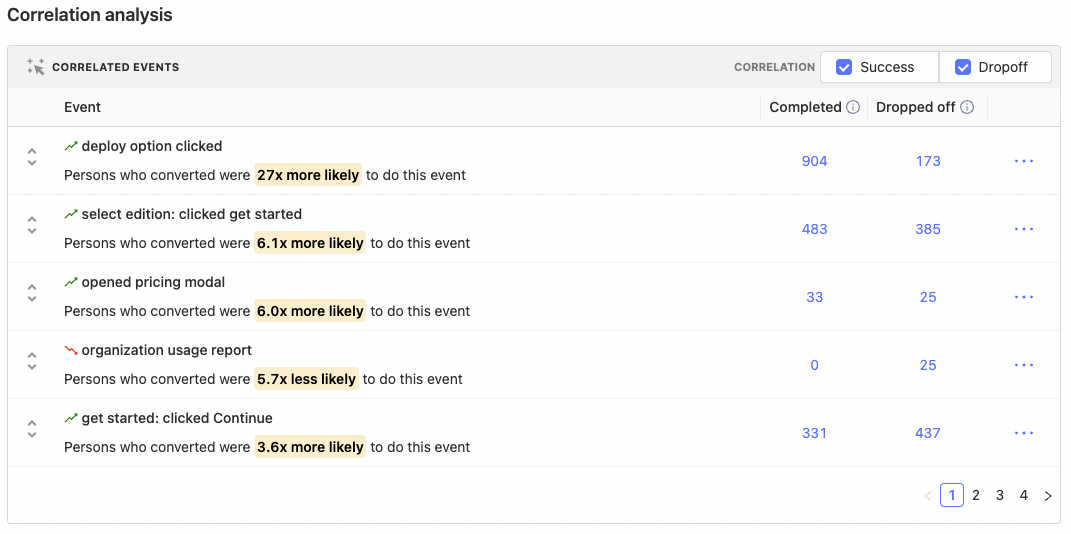Go to page 2 of correlated events
The width and height of the screenshot is (1071, 534).
click(976, 495)
